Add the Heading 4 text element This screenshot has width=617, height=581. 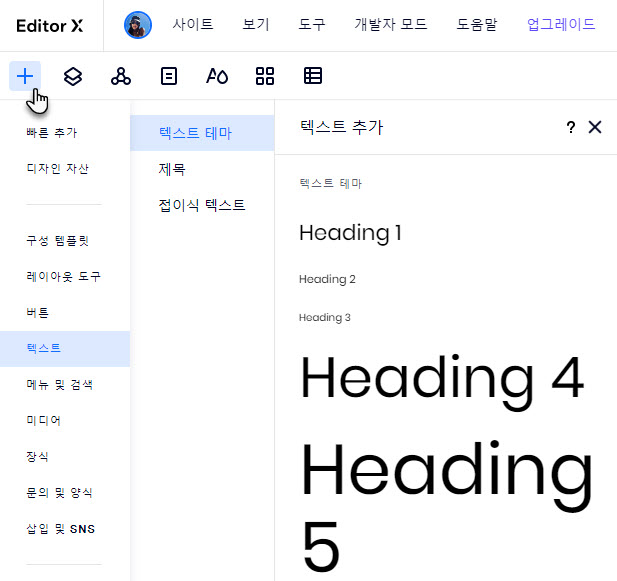[441, 378]
